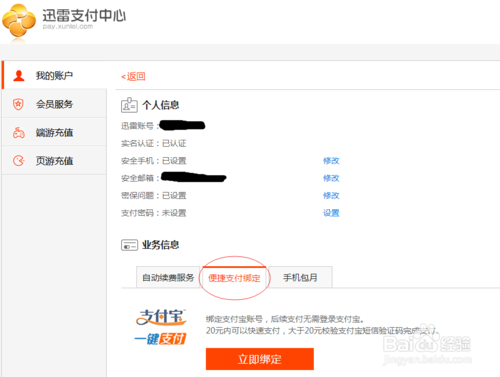Image resolution: width=500 pixels, height=377 pixels.
Task: Click the 会员服务 shield icon
Action: coord(18,104)
